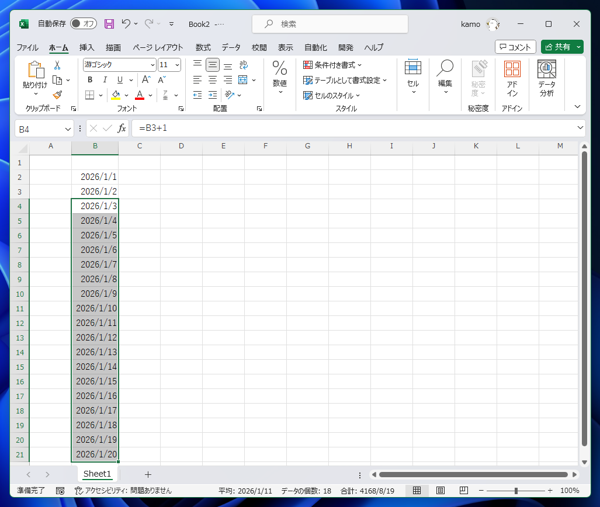Click the kamo account name

pyautogui.click(x=470, y=24)
